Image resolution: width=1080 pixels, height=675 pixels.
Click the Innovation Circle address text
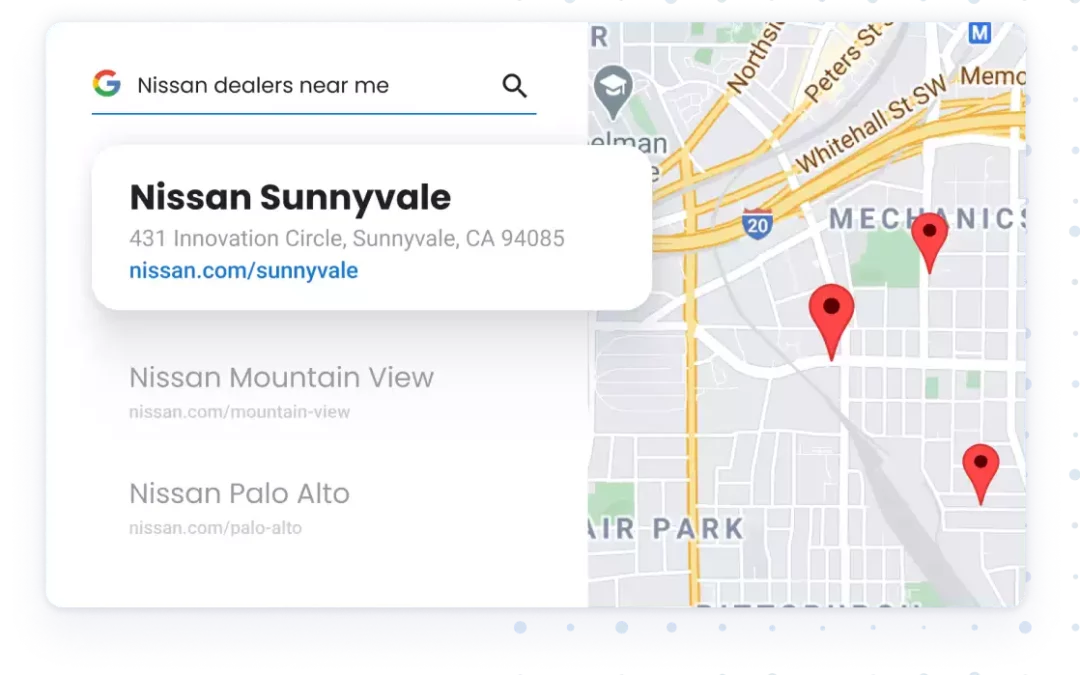point(346,238)
